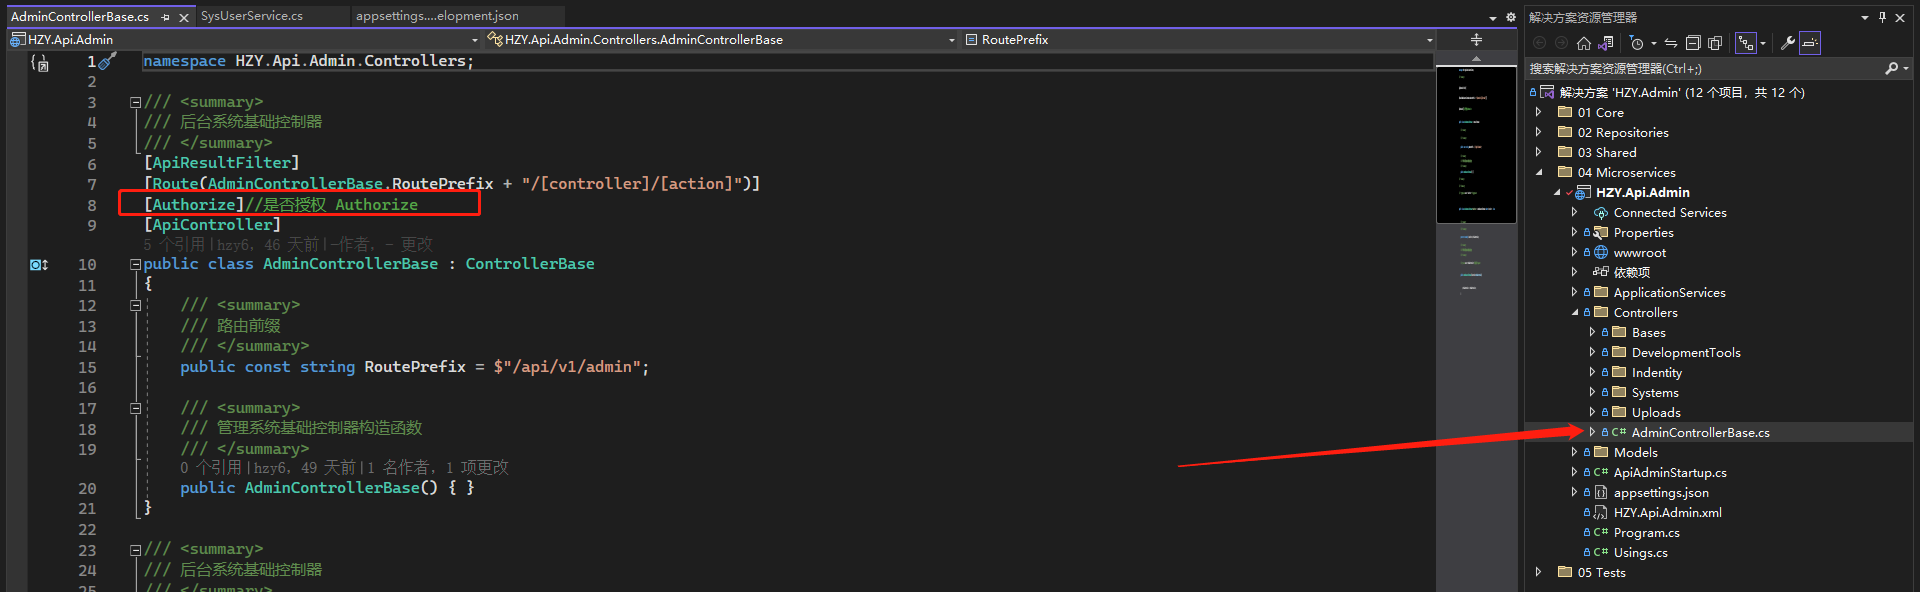Click the Sync with Active Document arrows

point(1671,43)
